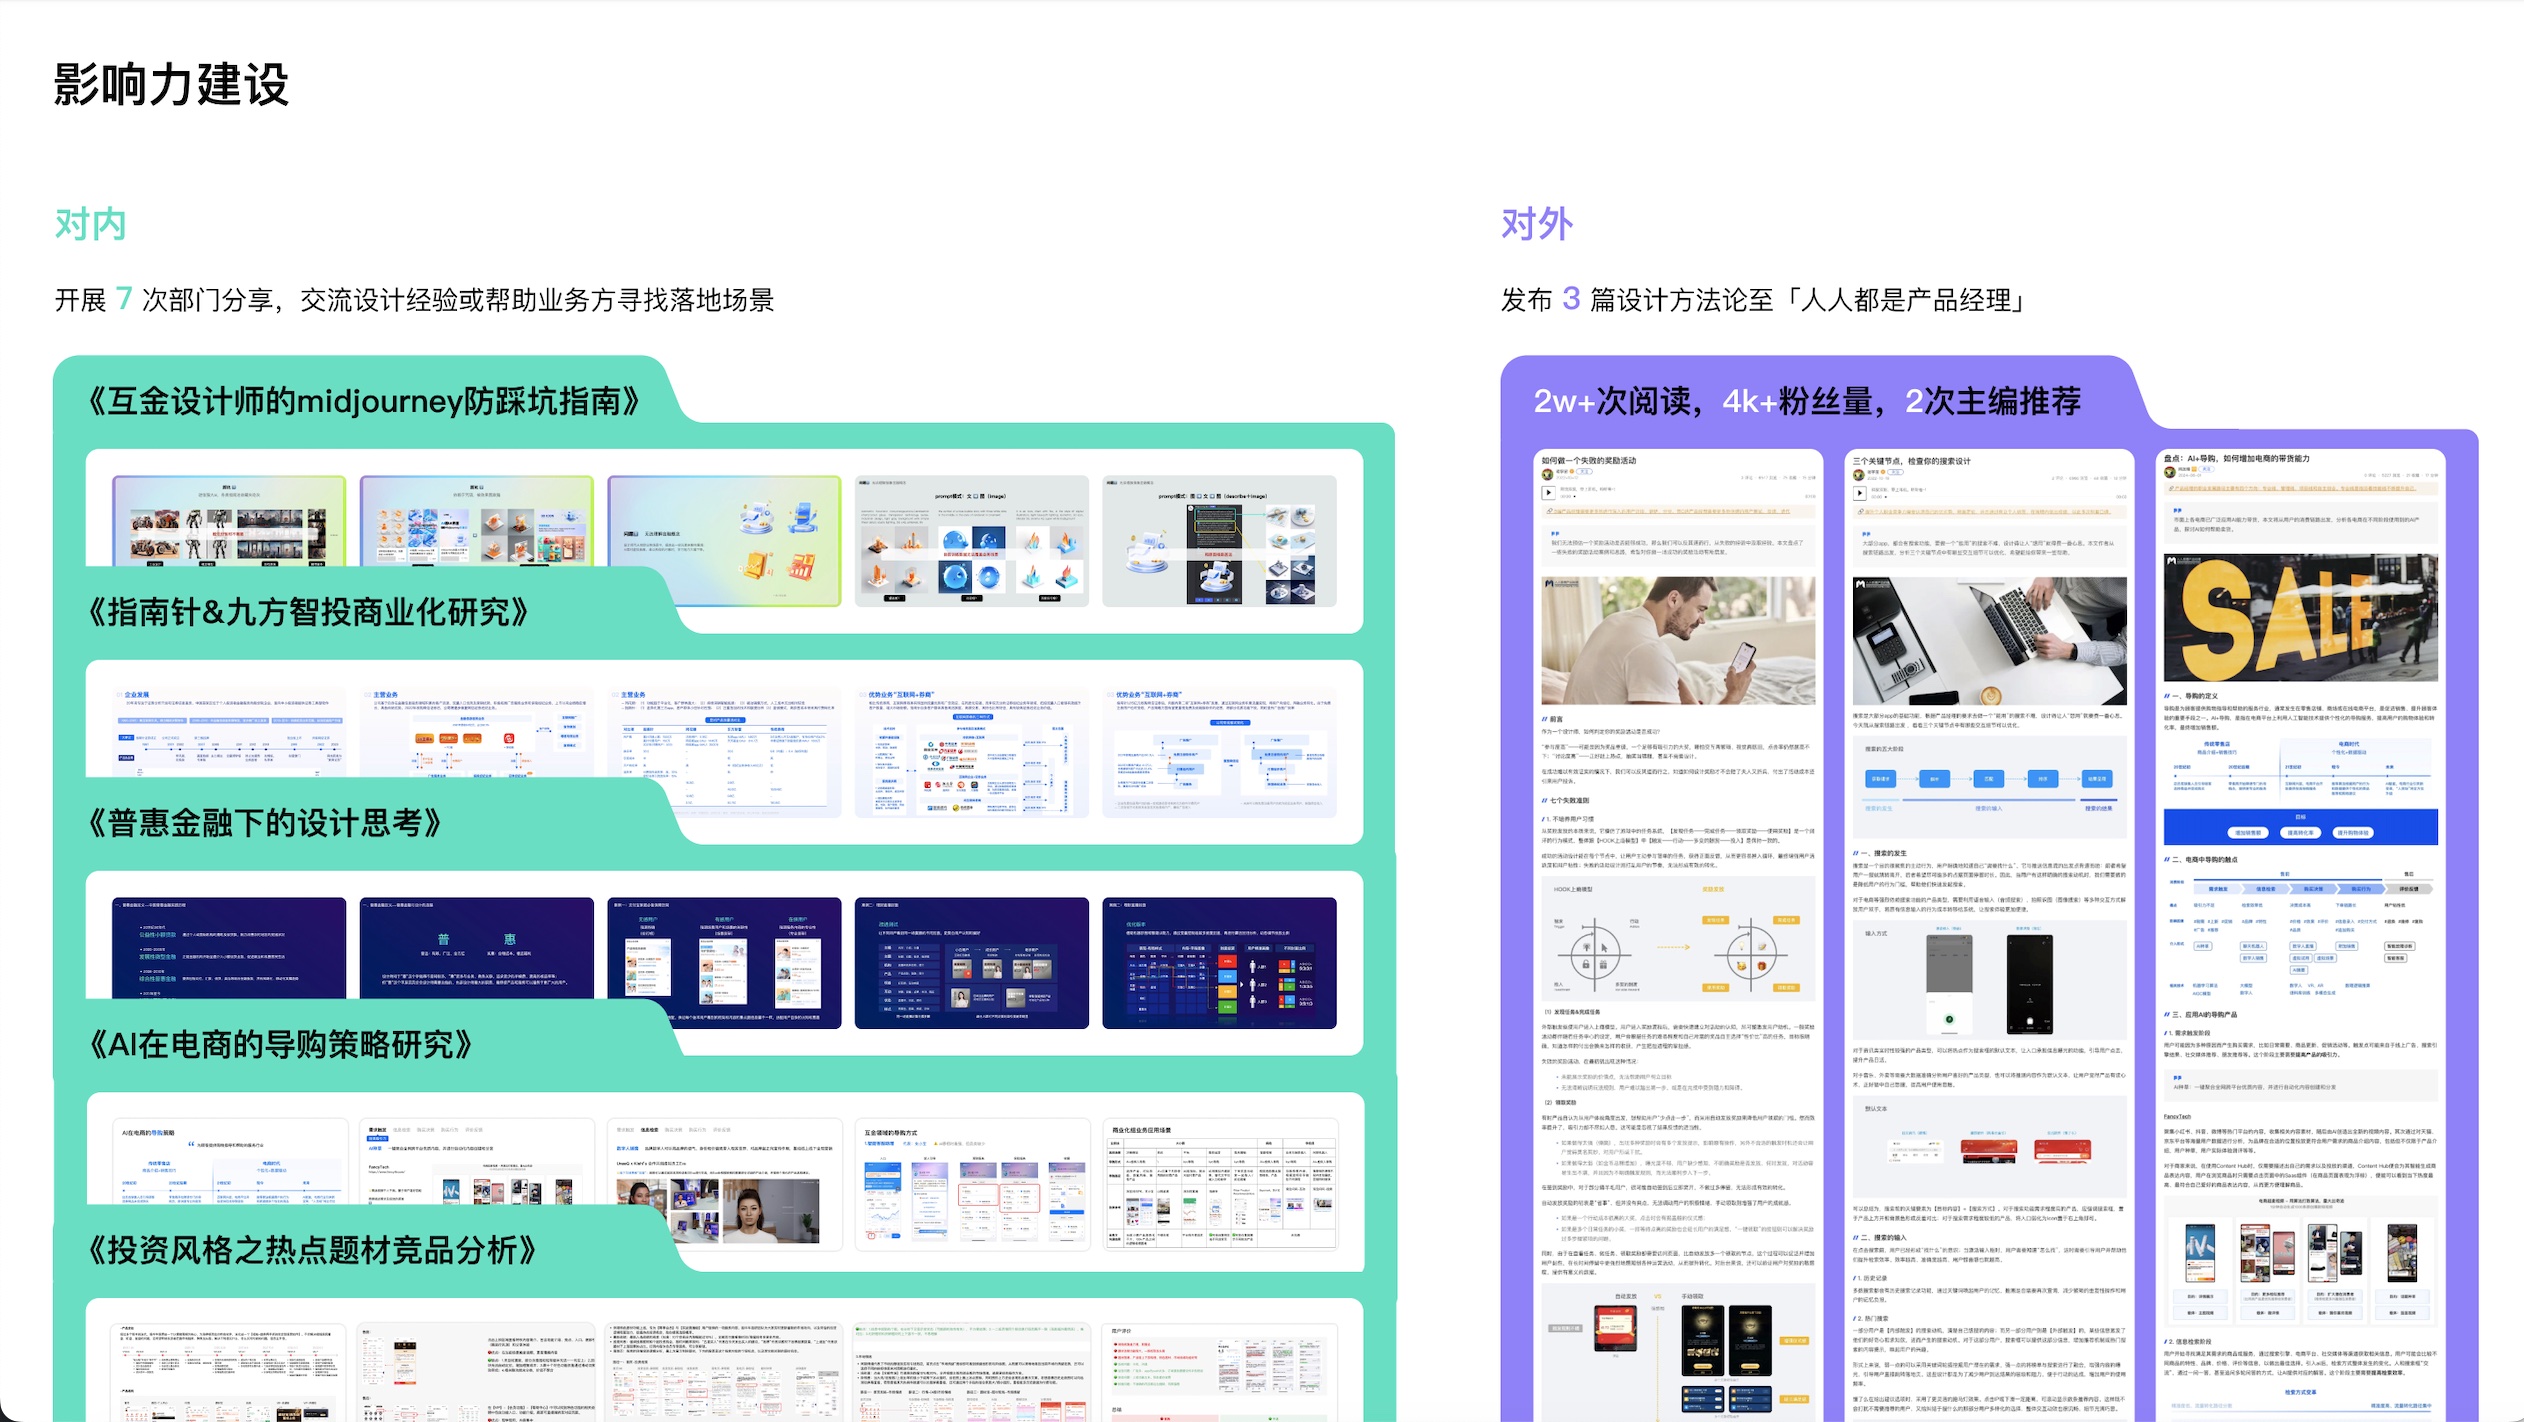Open the man holding phone cover image

[1678, 640]
